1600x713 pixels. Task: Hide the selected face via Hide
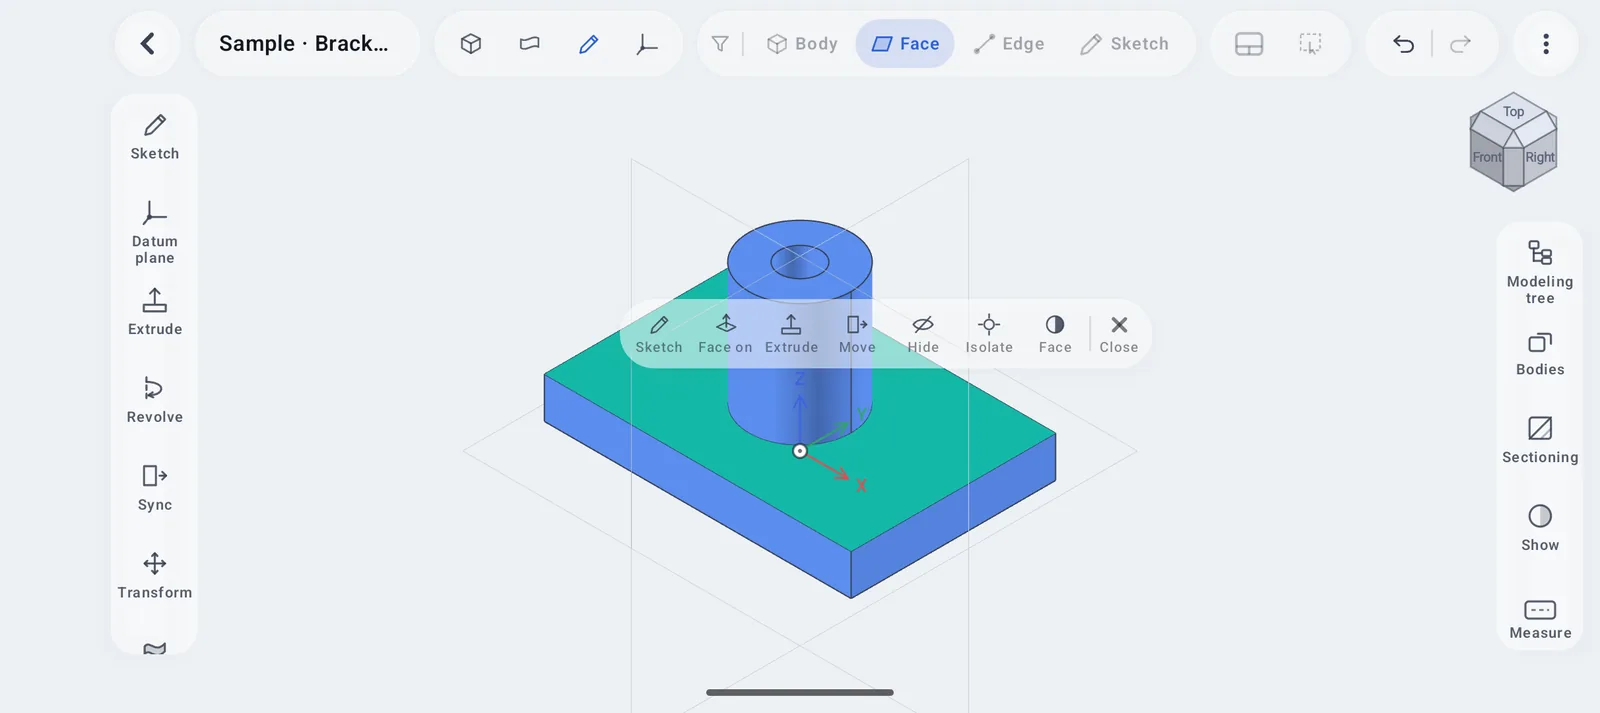pyautogui.click(x=923, y=334)
